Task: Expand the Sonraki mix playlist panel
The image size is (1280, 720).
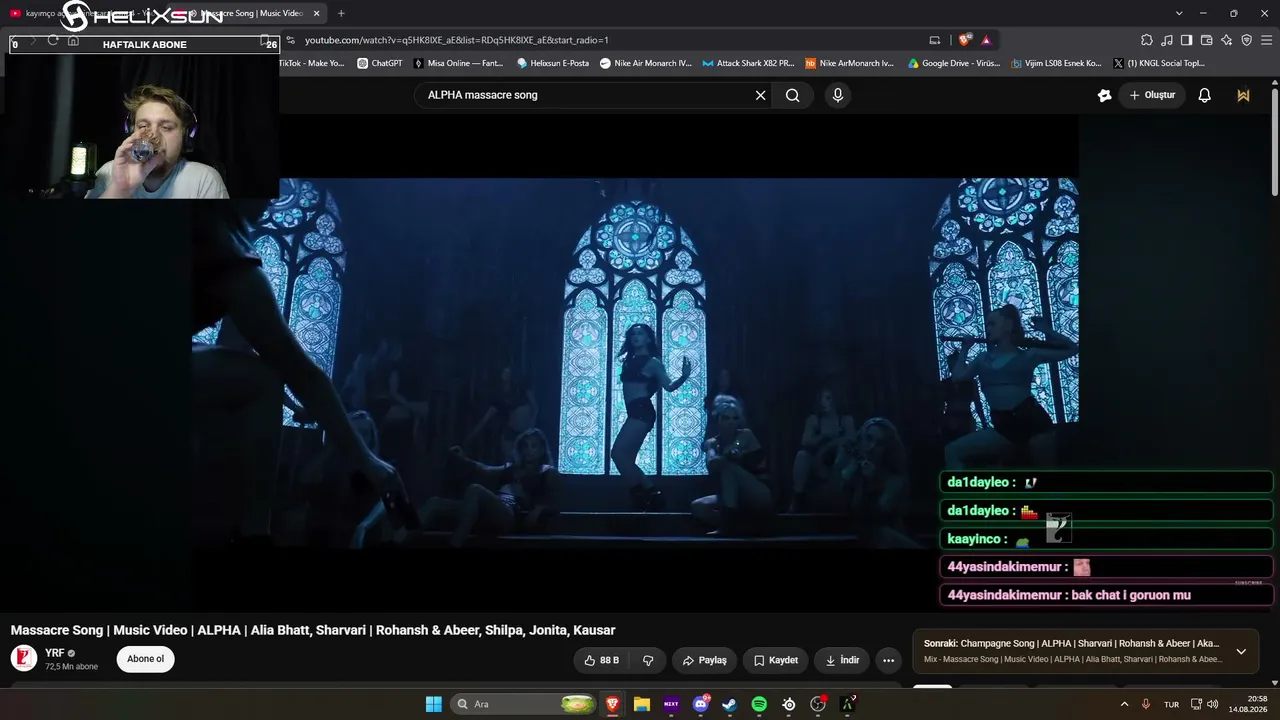Action: coord(1241,651)
